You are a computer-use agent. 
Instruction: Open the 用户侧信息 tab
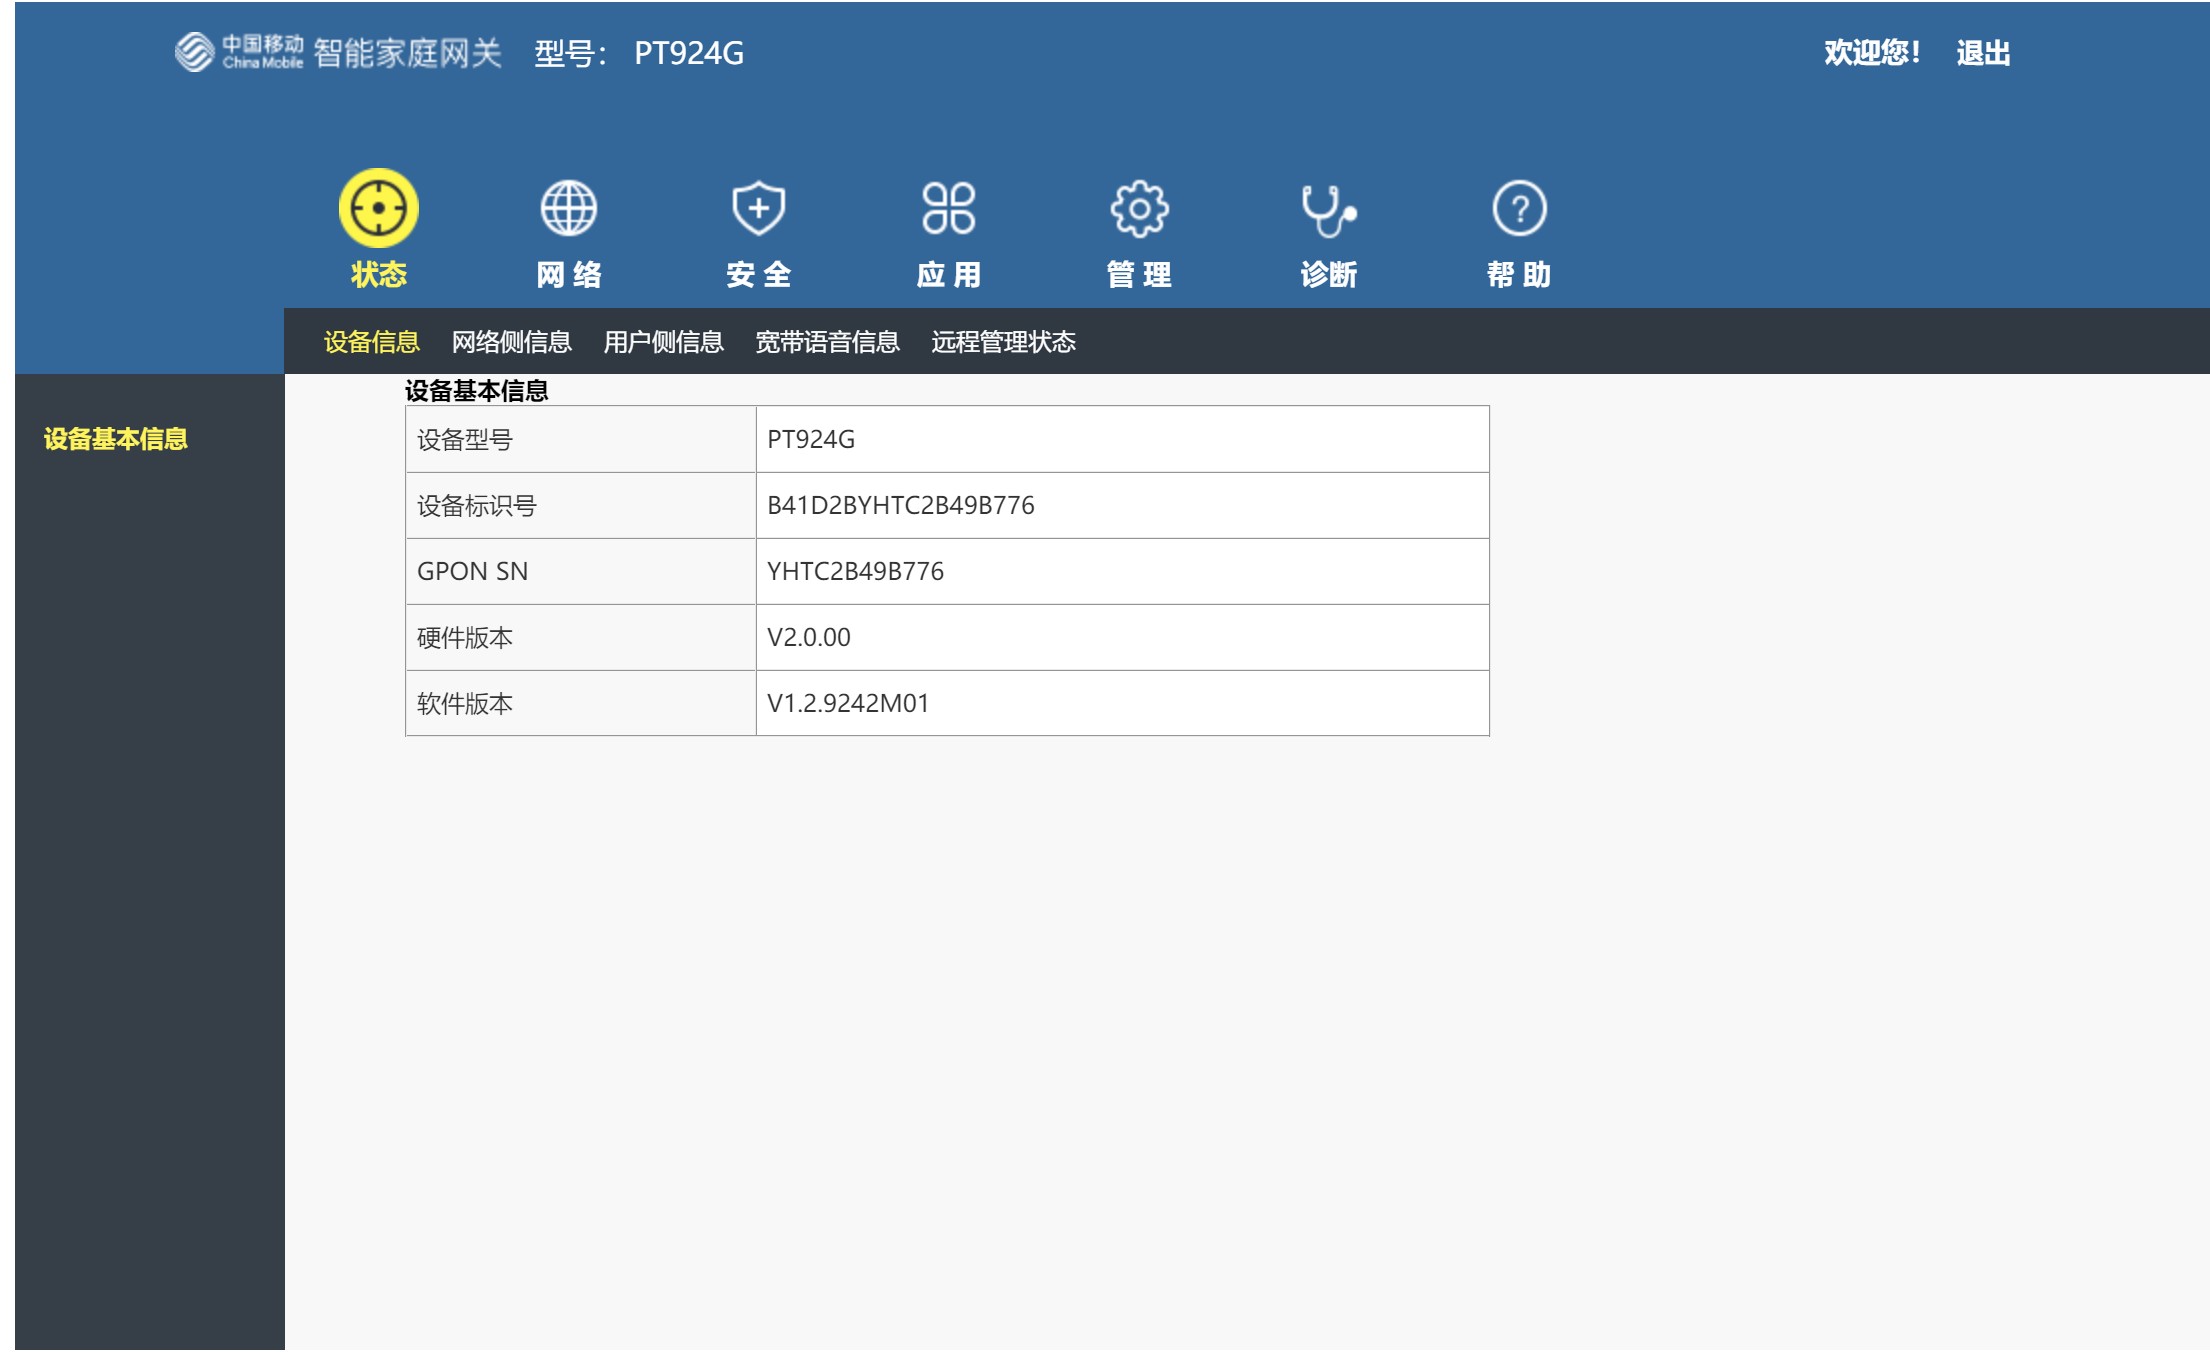[666, 341]
